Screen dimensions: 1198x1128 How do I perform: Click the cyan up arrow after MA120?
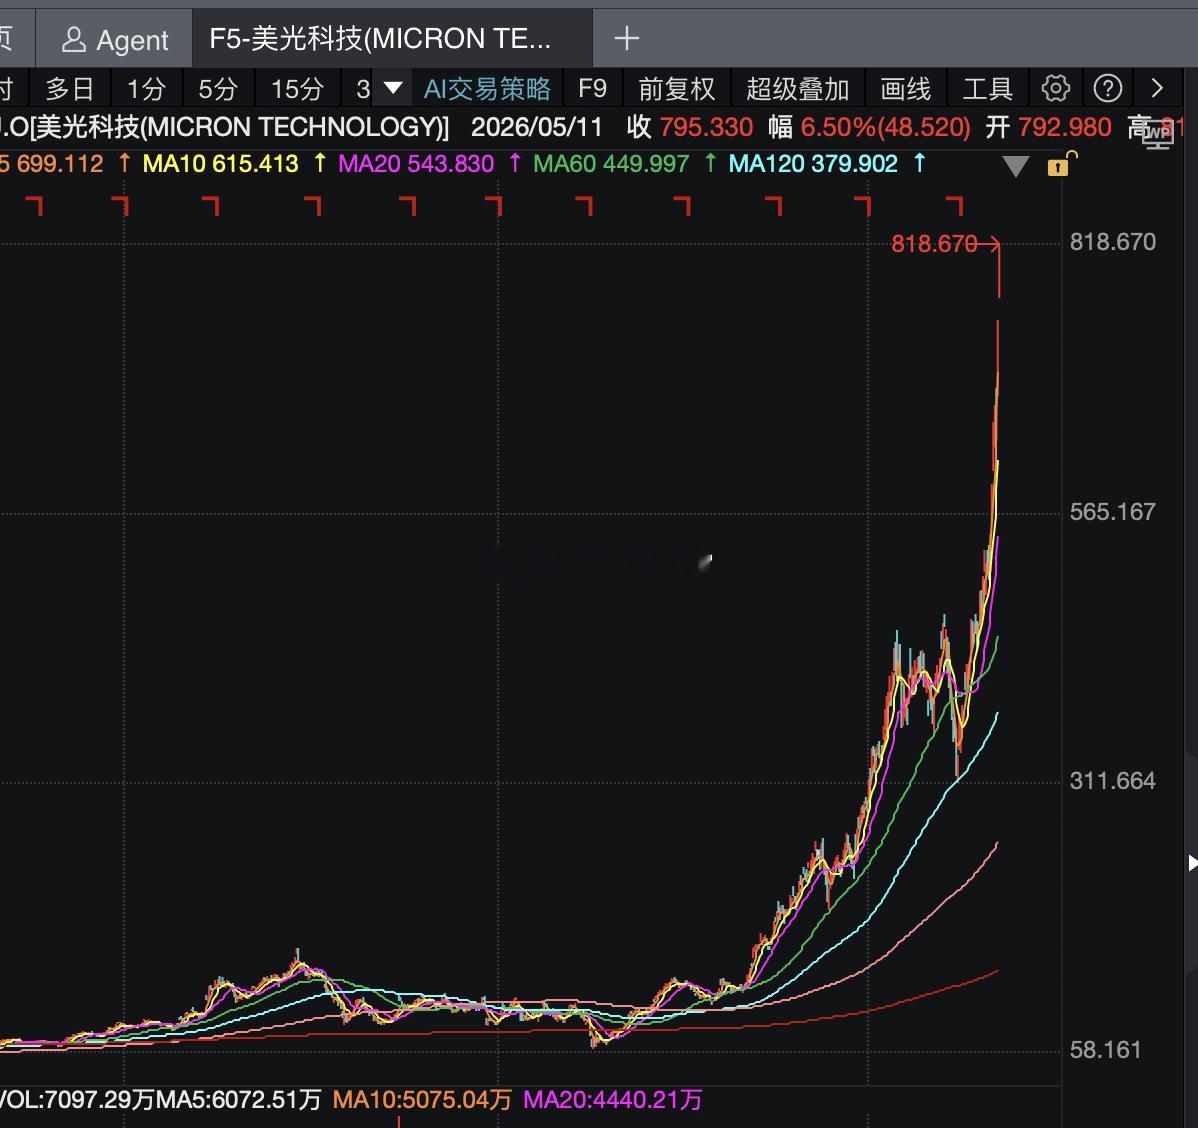[919, 163]
